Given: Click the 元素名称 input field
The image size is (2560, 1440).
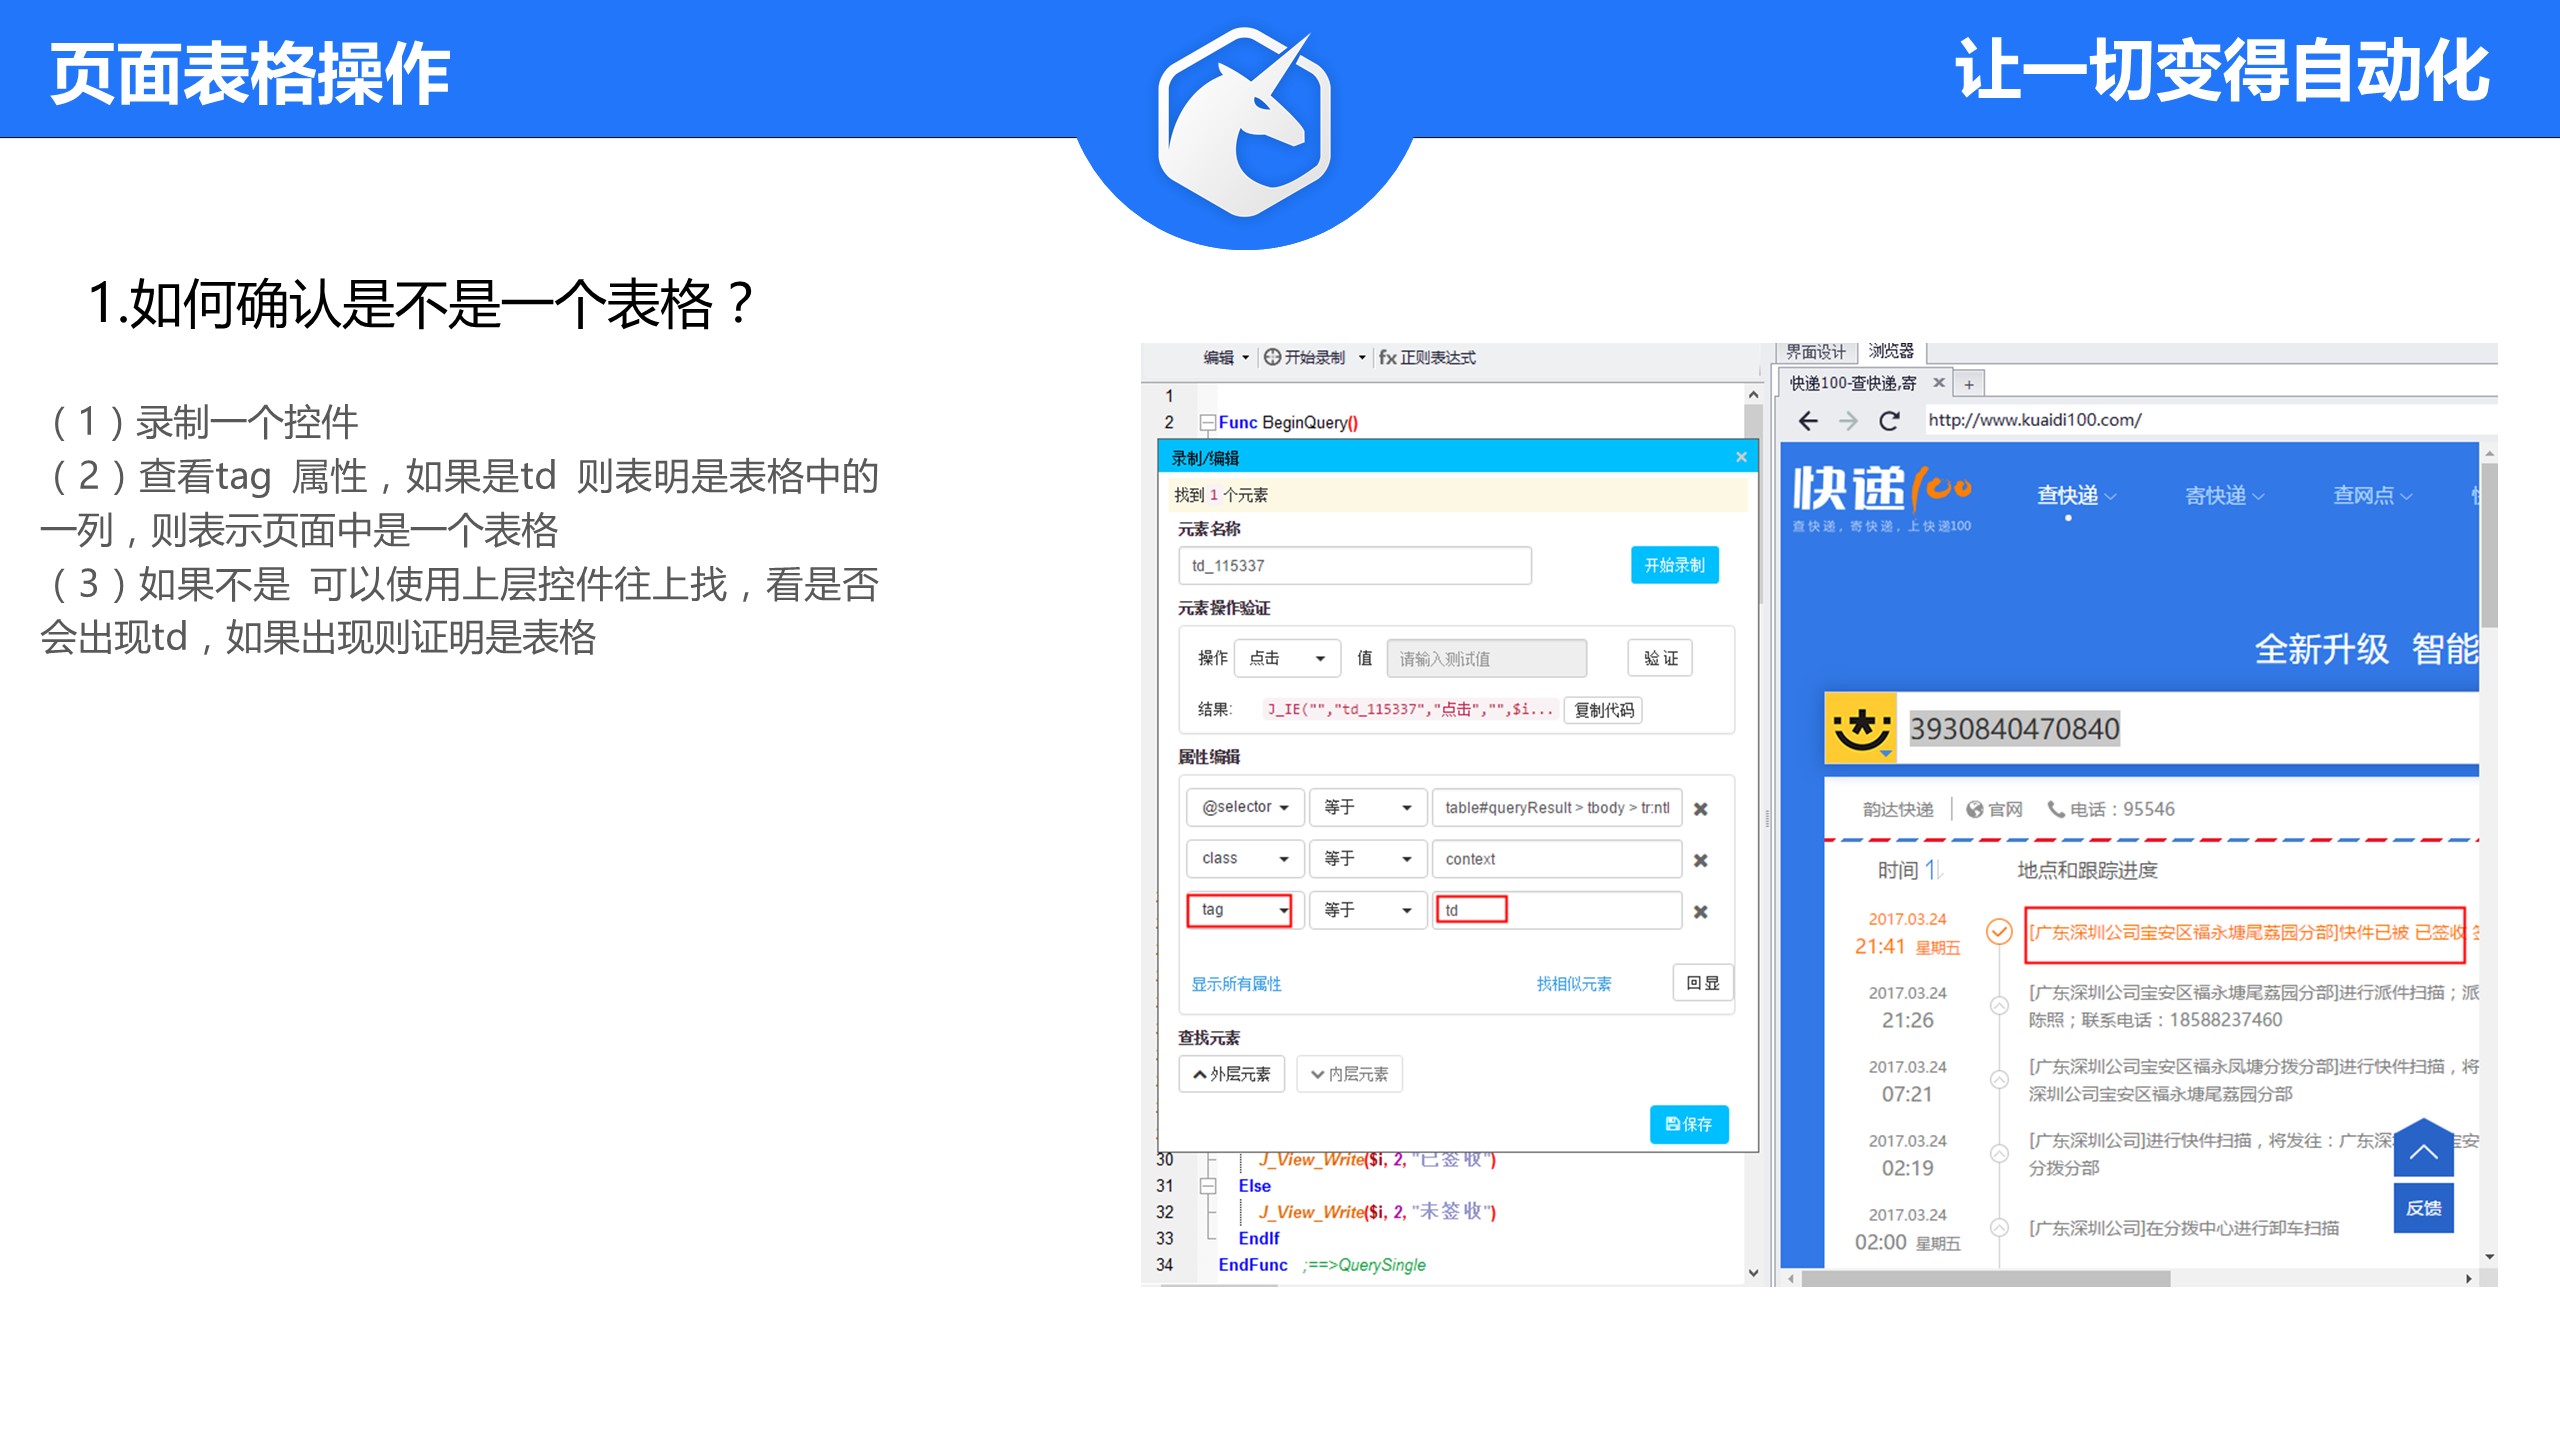Looking at the screenshot, I should point(1354,566).
